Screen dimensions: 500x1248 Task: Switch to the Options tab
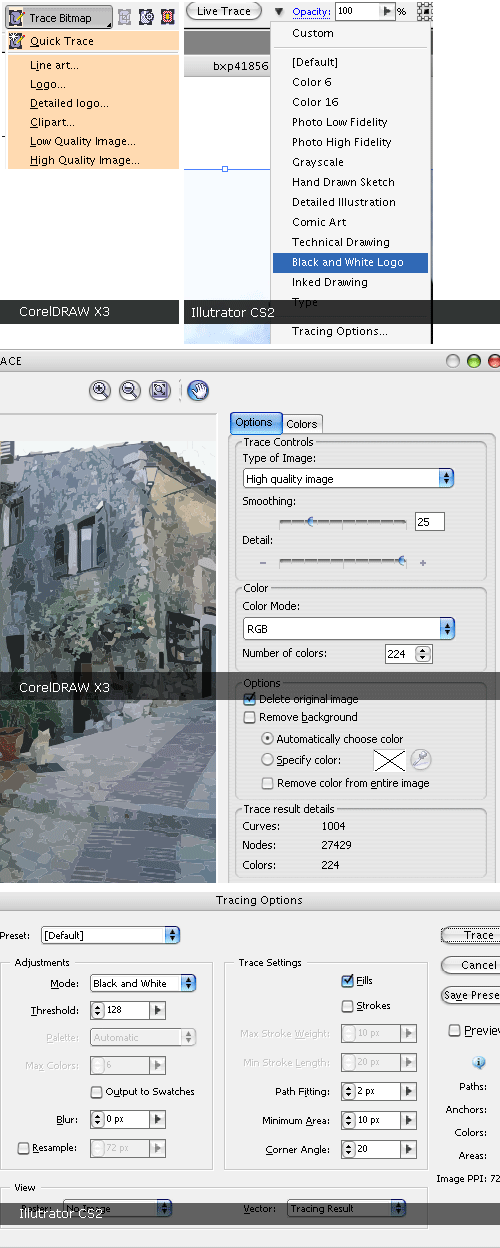[254, 422]
